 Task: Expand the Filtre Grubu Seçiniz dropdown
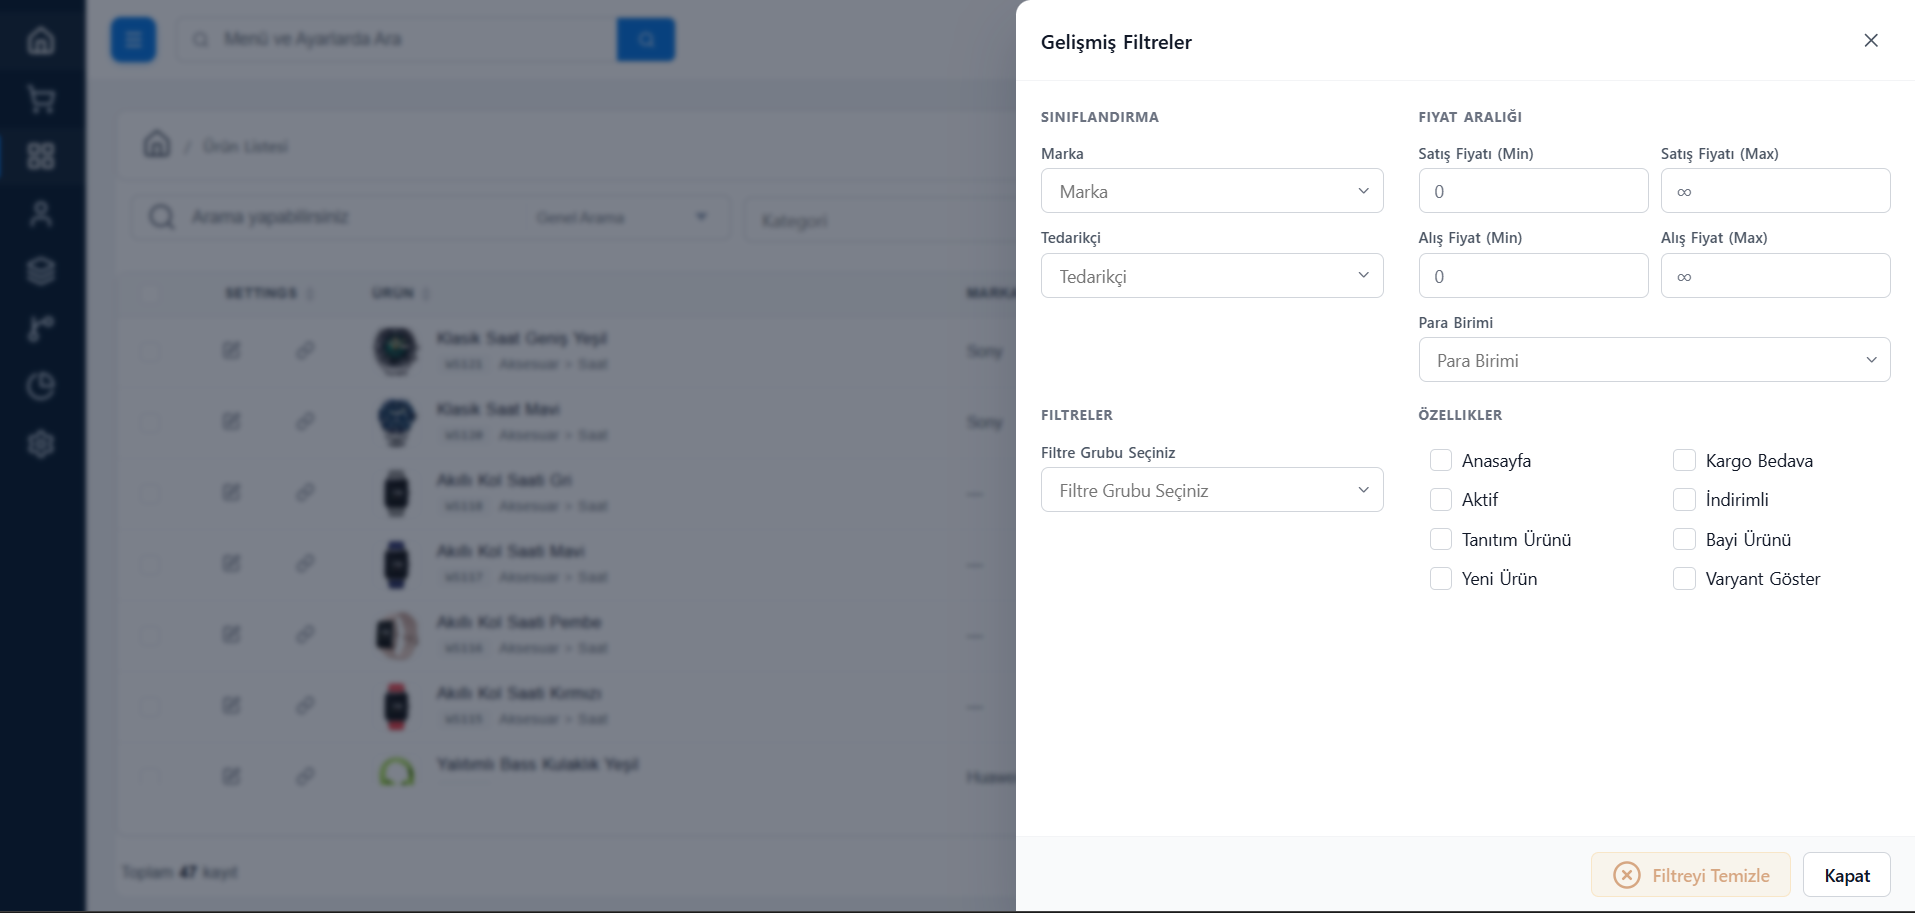[1212, 490]
